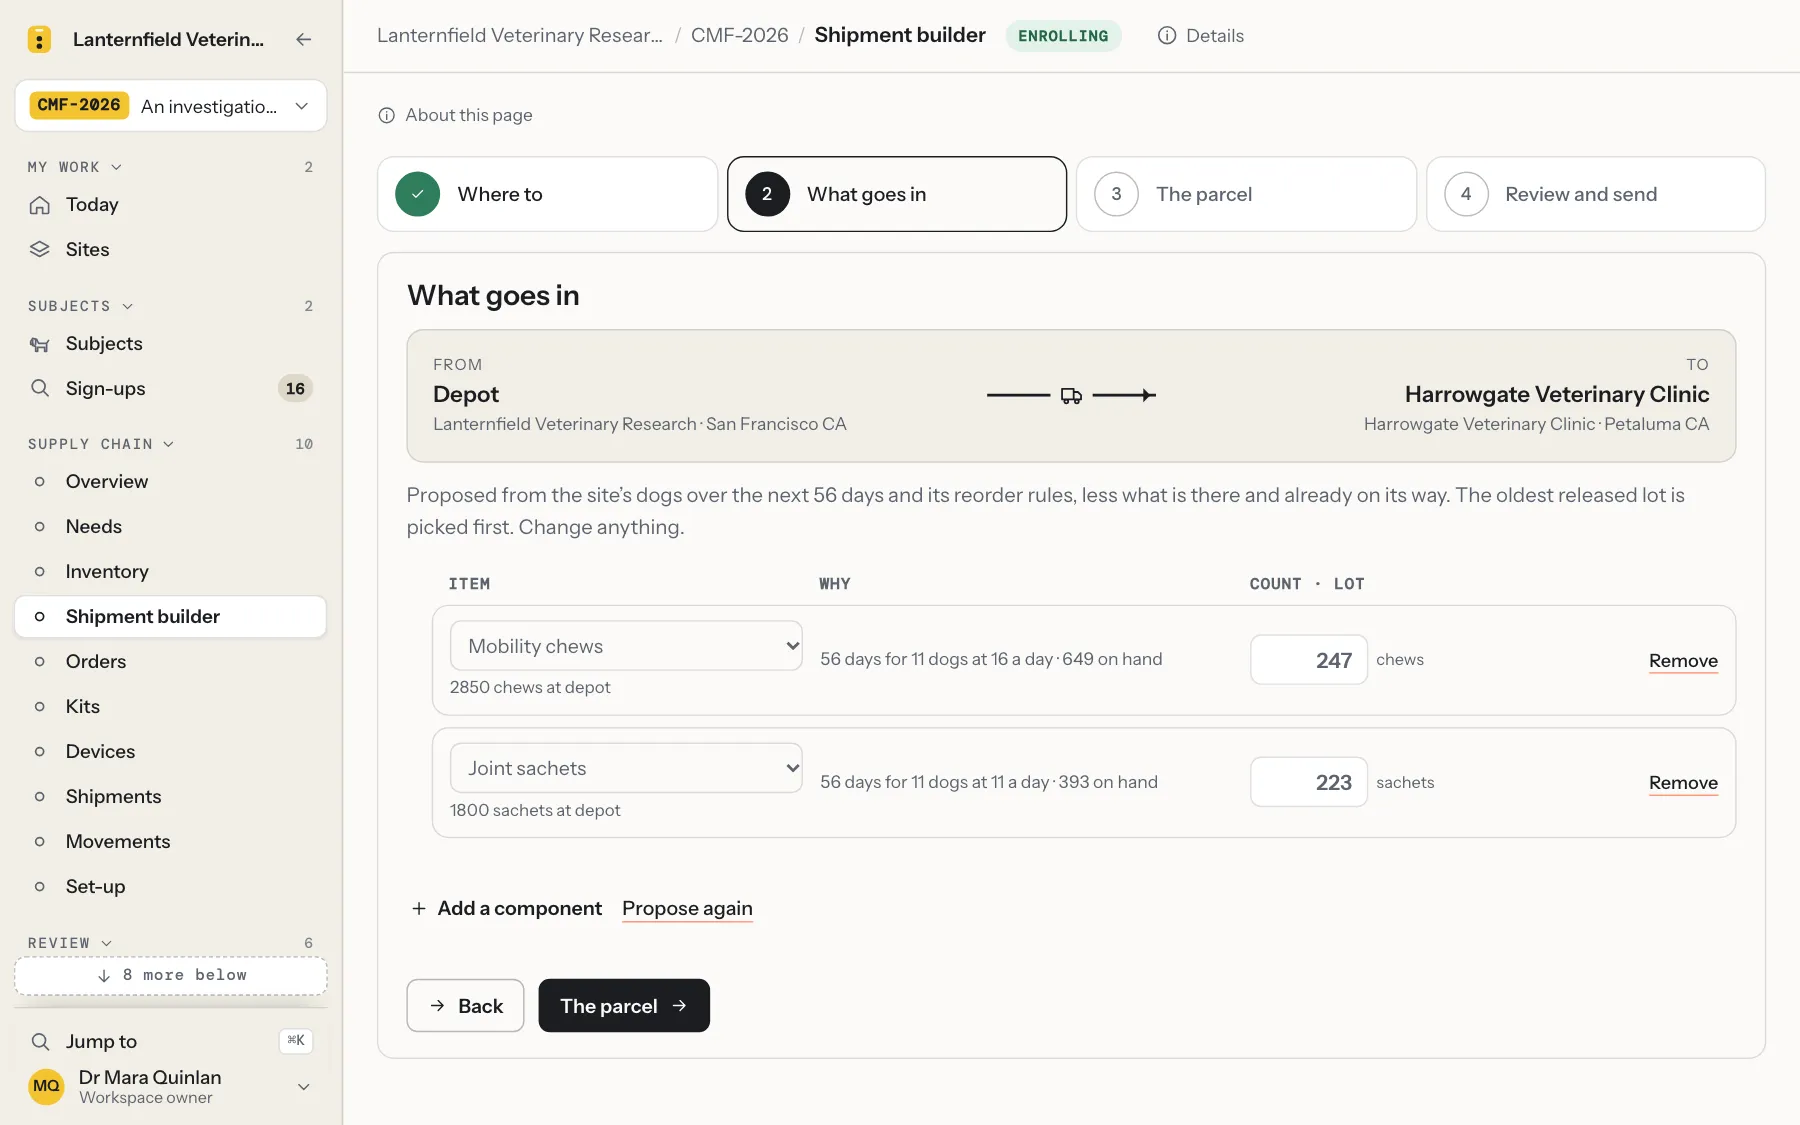Screen dimensions: 1800x1125
Task: Click the Back button
Action: (465, 1006)
